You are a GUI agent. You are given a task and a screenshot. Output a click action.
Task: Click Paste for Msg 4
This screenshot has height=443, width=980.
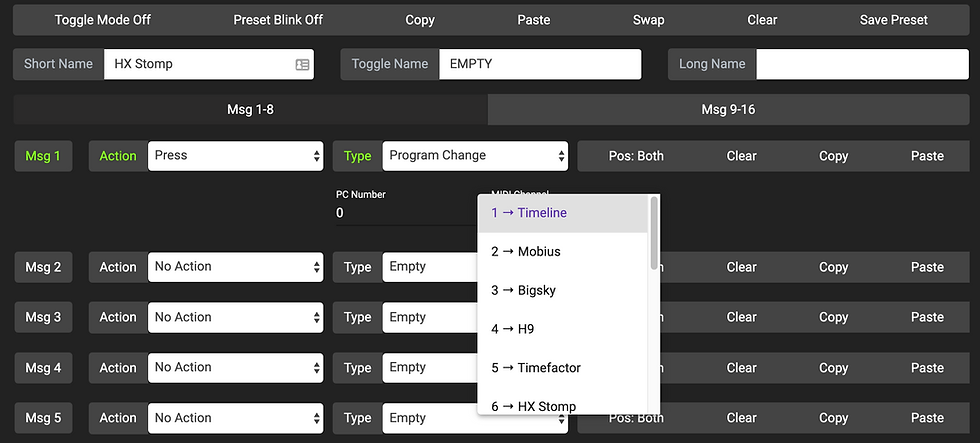point(927,368)
